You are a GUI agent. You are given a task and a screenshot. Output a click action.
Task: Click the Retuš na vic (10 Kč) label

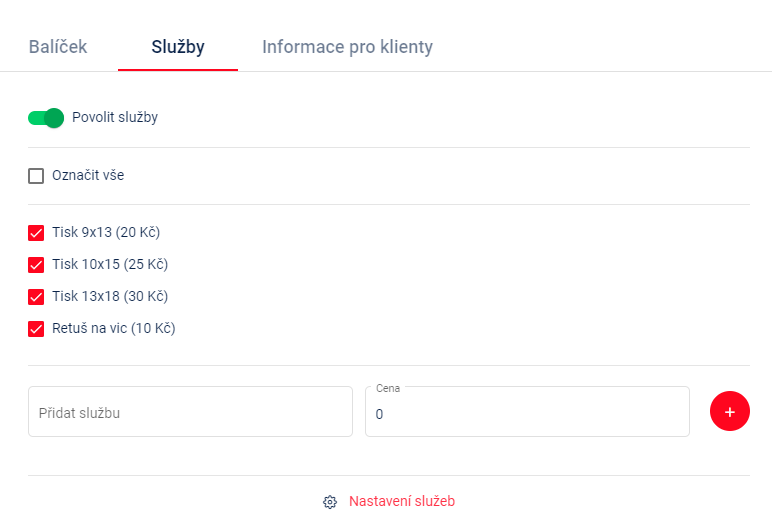point(114,328)
